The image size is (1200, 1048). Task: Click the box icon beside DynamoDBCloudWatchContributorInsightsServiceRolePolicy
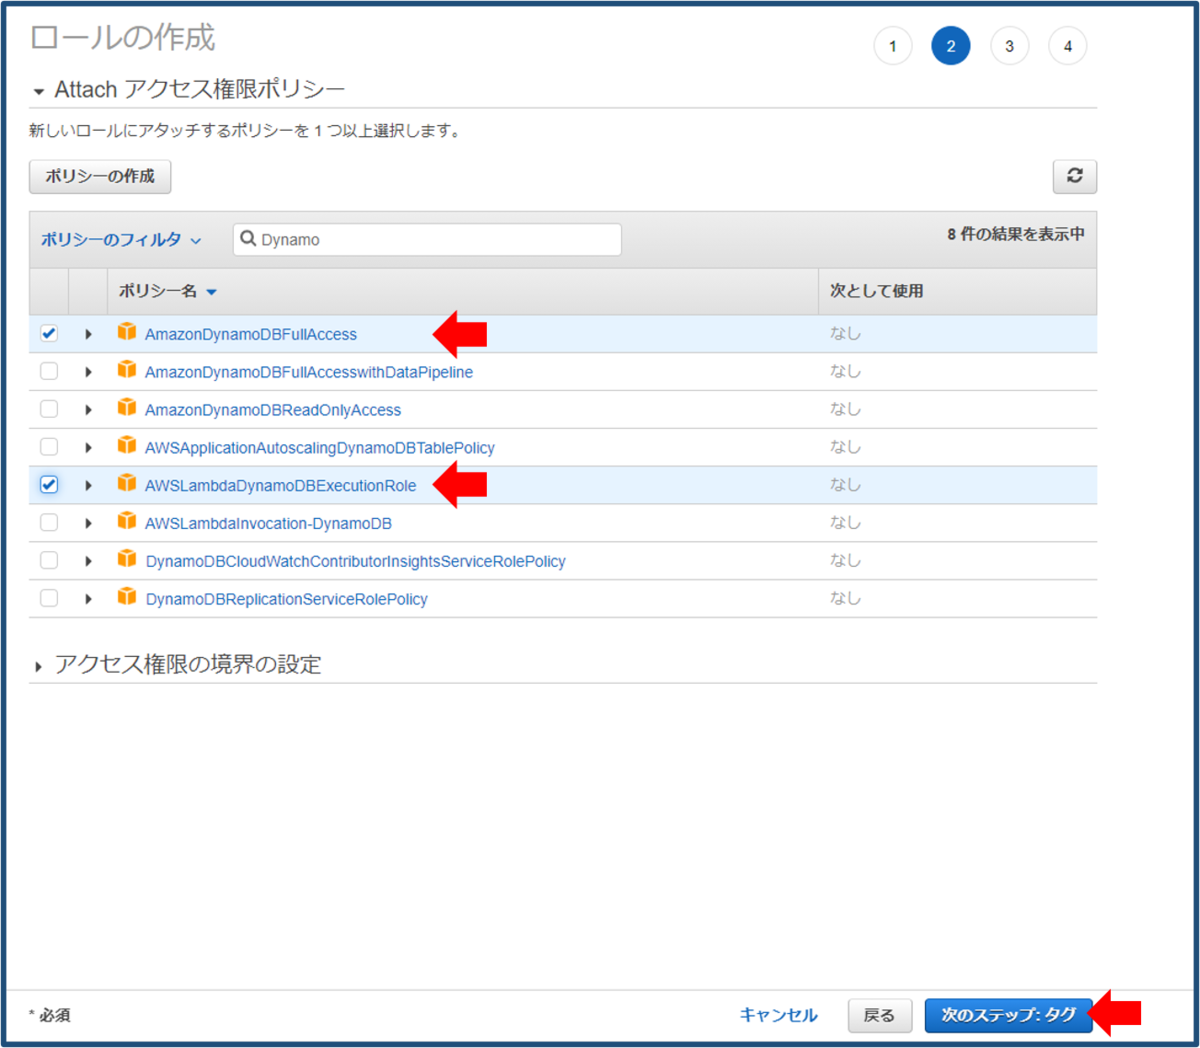126,559
